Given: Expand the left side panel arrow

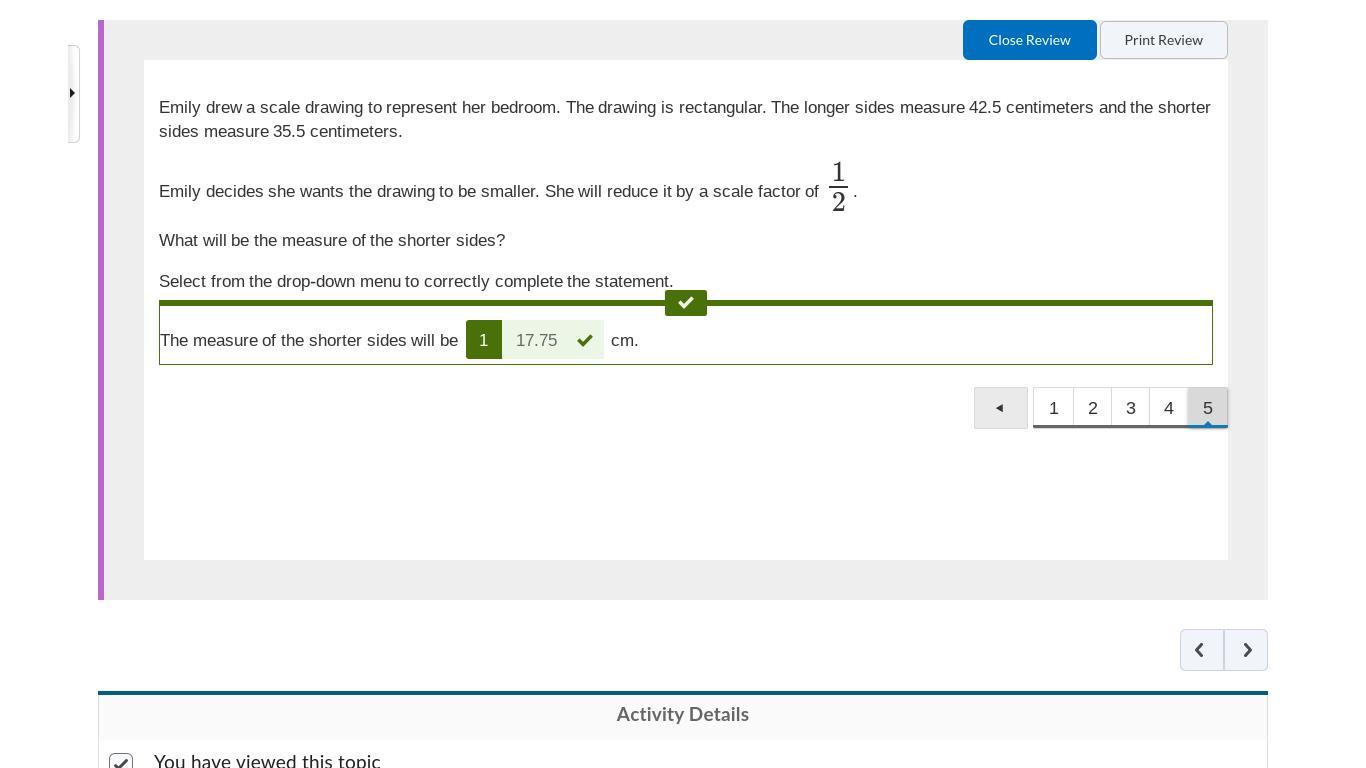Looking at the screenshot, I should [x=72, y=94].
